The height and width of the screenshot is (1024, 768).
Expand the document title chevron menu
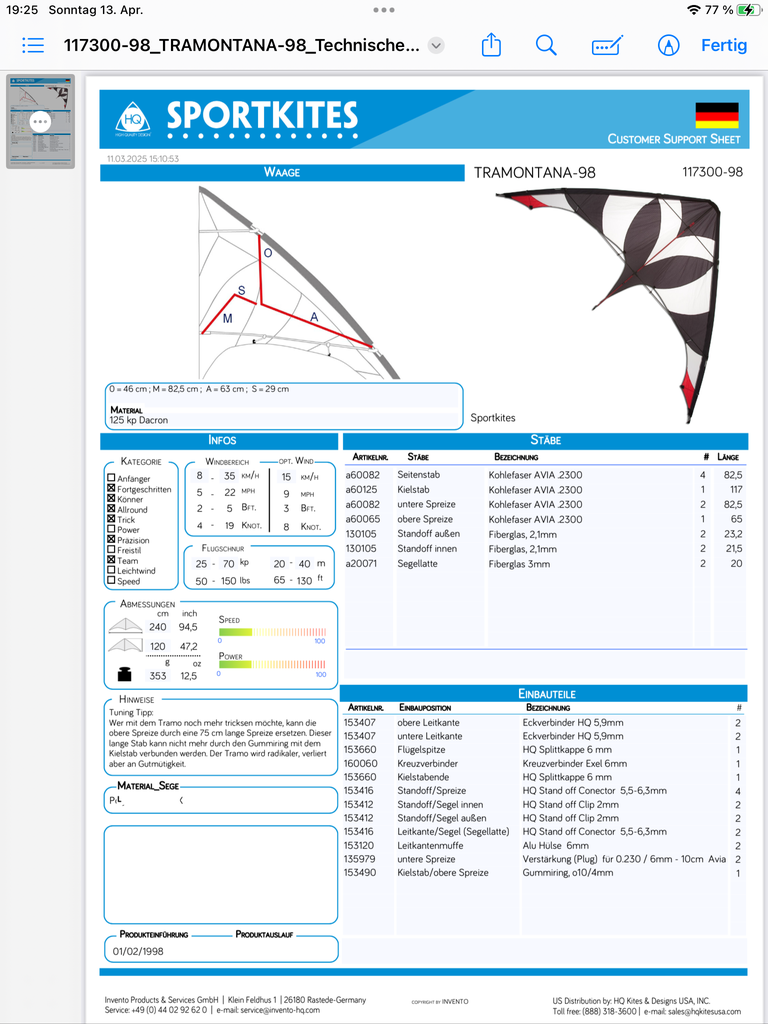(x=436, y=45)
